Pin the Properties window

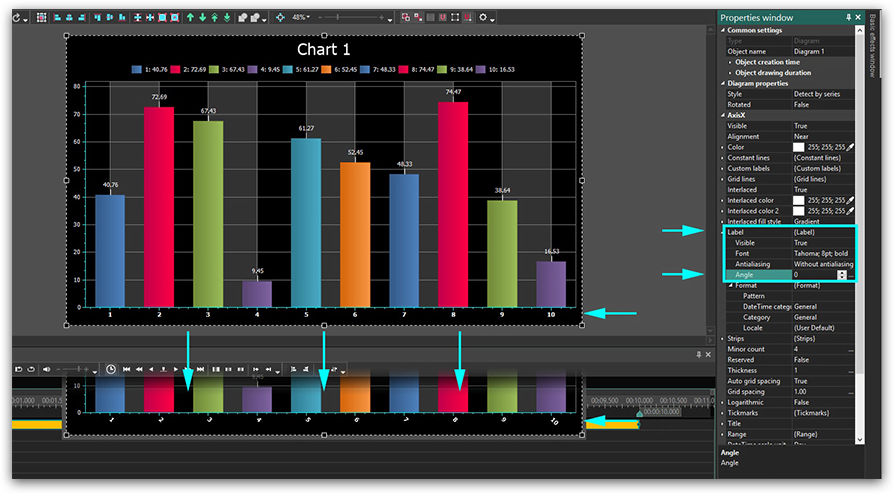(848, 17)
